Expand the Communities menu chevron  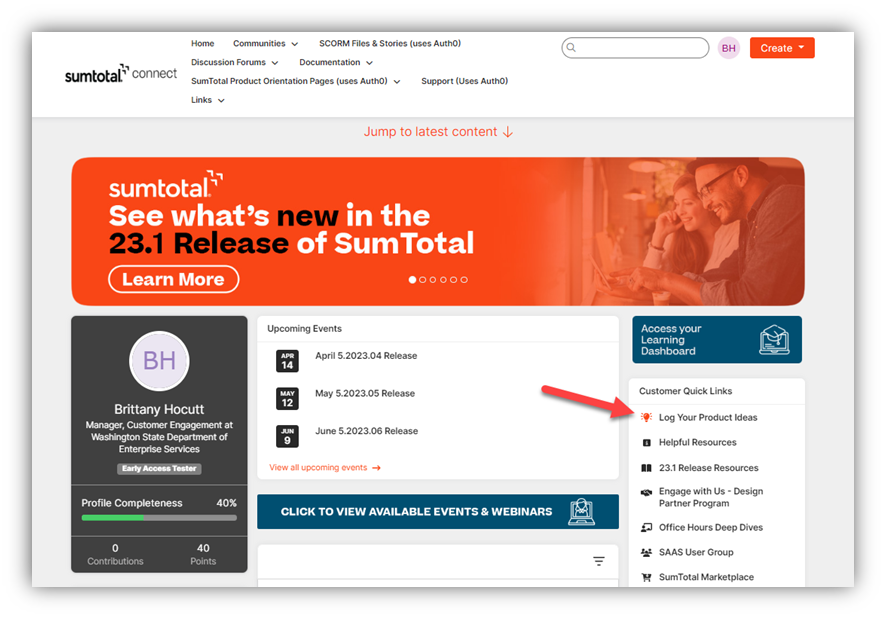click(295, 44)
